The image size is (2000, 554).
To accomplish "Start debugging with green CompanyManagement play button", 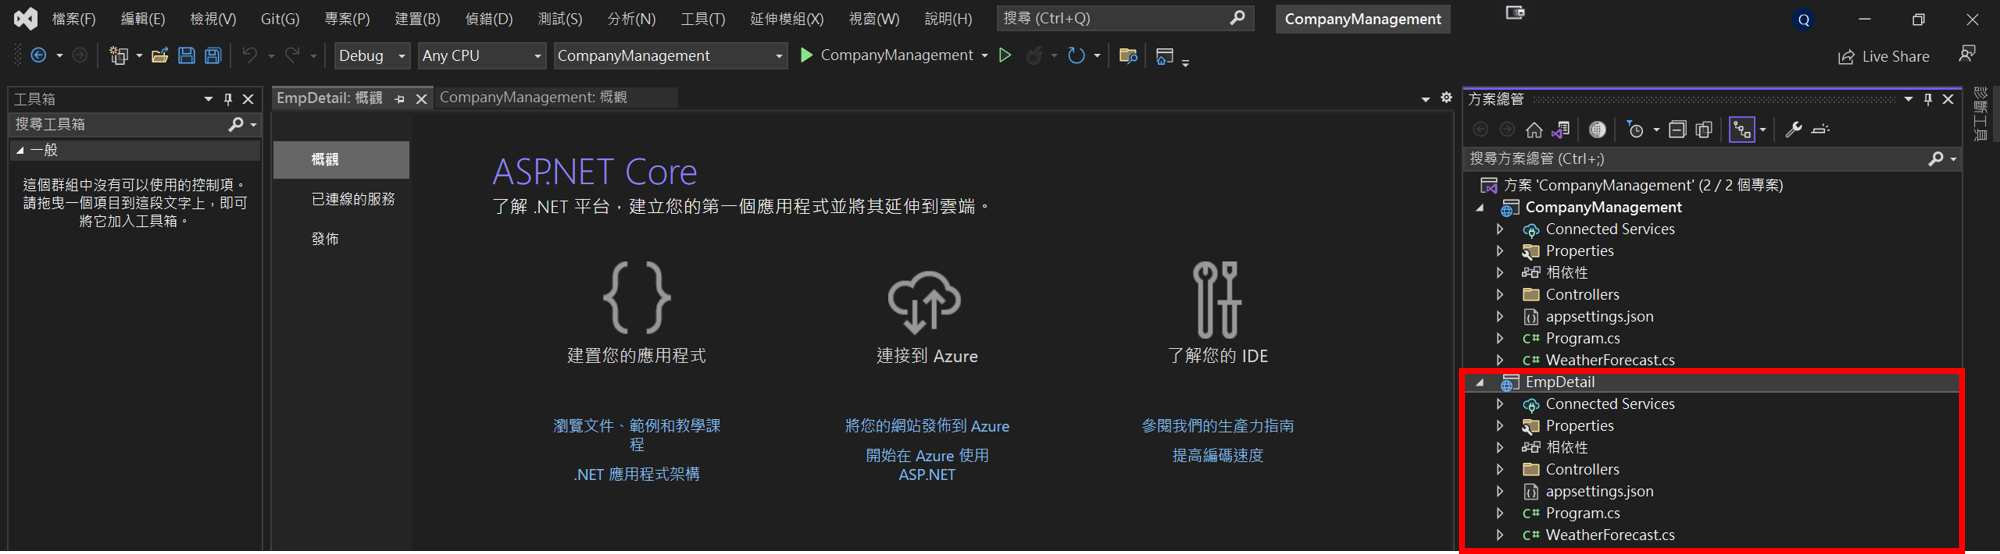I will [885, 56].
